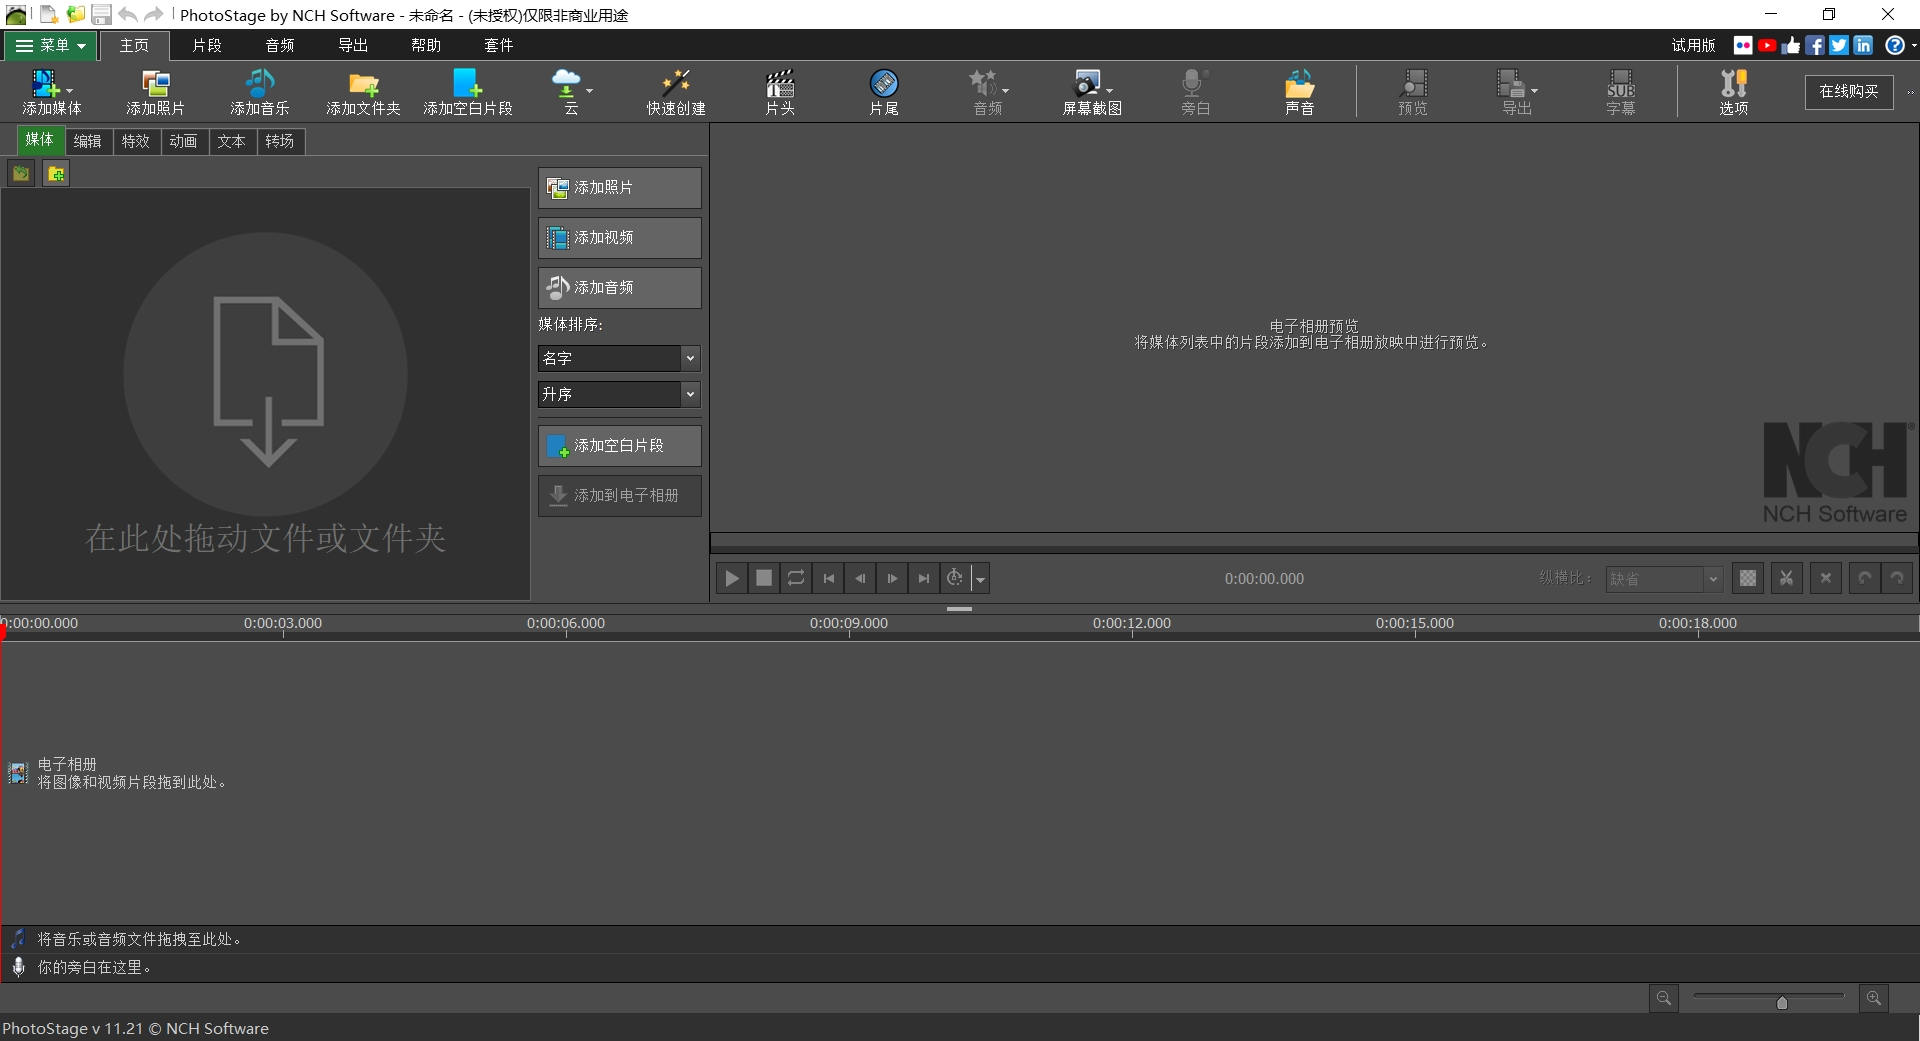Image resolution: width=1920 pixels, height=1041 pixels.
Task: Switch to the 编辑 panel tab
Action: coord(87,141)
